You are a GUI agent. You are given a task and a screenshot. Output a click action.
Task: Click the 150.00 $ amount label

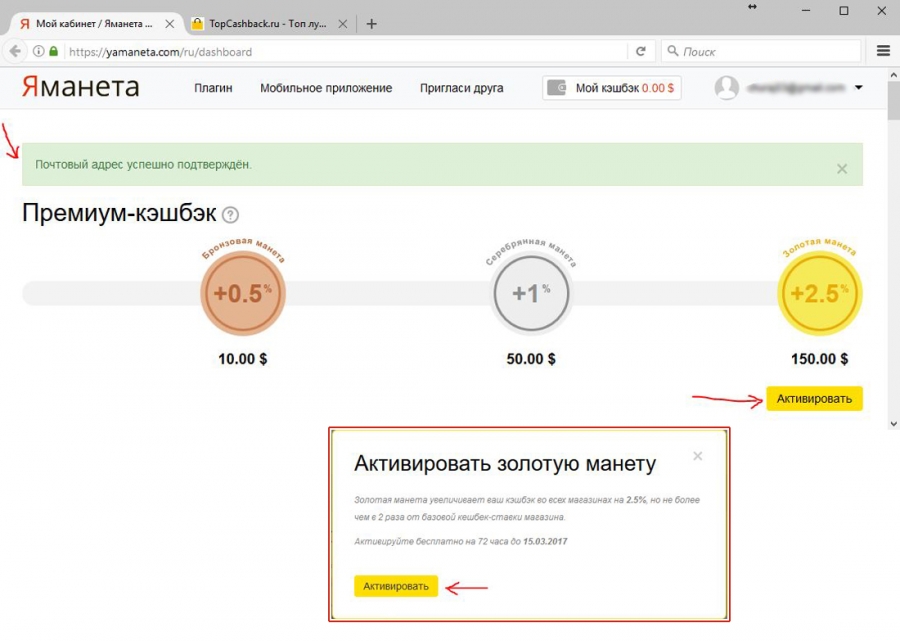[819, 359]
